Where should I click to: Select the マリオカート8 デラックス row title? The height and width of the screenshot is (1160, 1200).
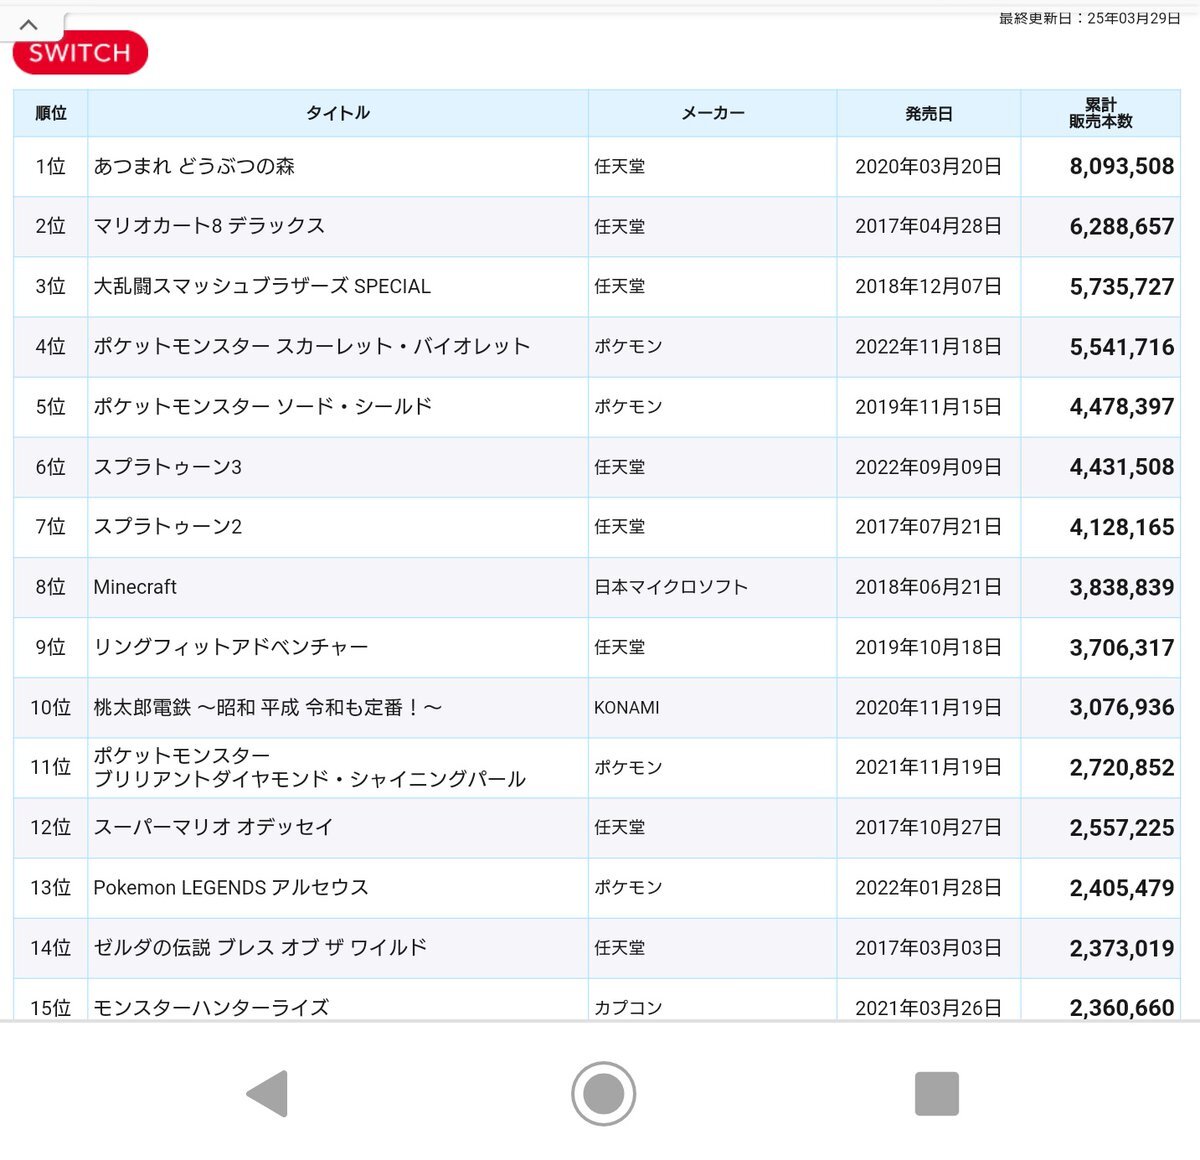click(209, 226)
